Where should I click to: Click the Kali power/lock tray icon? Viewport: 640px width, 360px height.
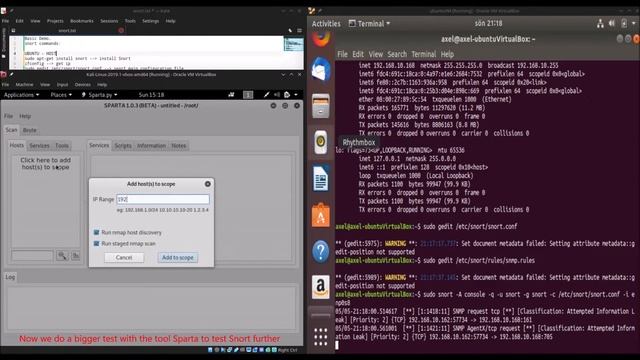coord(287,95)
